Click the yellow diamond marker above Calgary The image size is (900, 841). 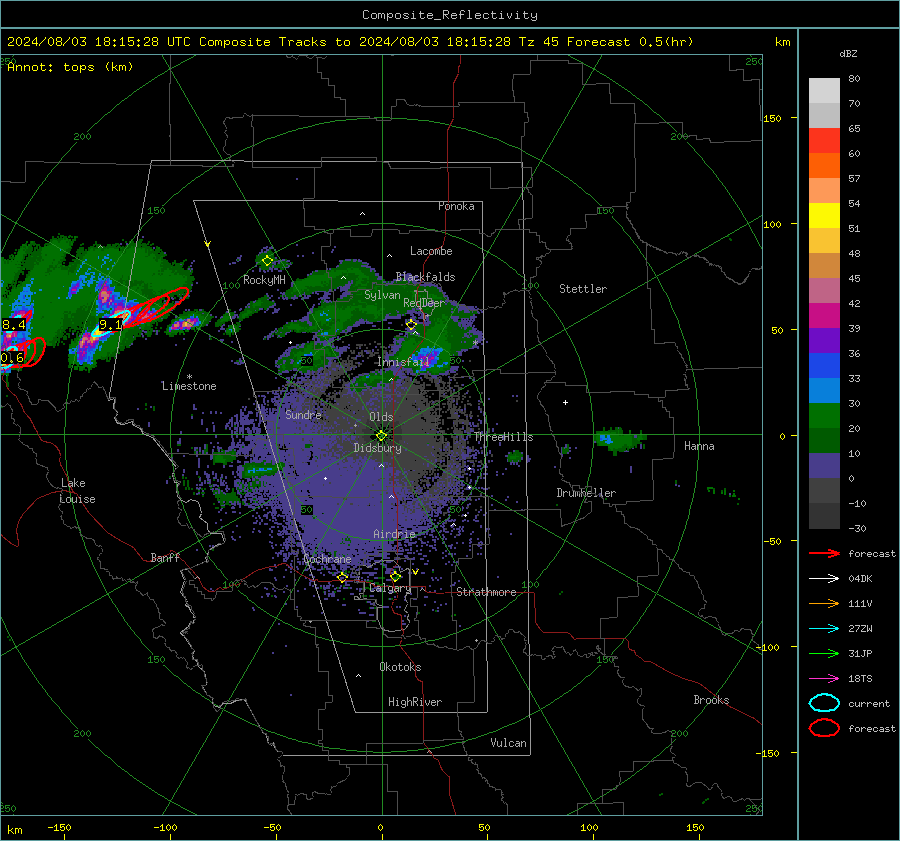click(x=395, y=576)
